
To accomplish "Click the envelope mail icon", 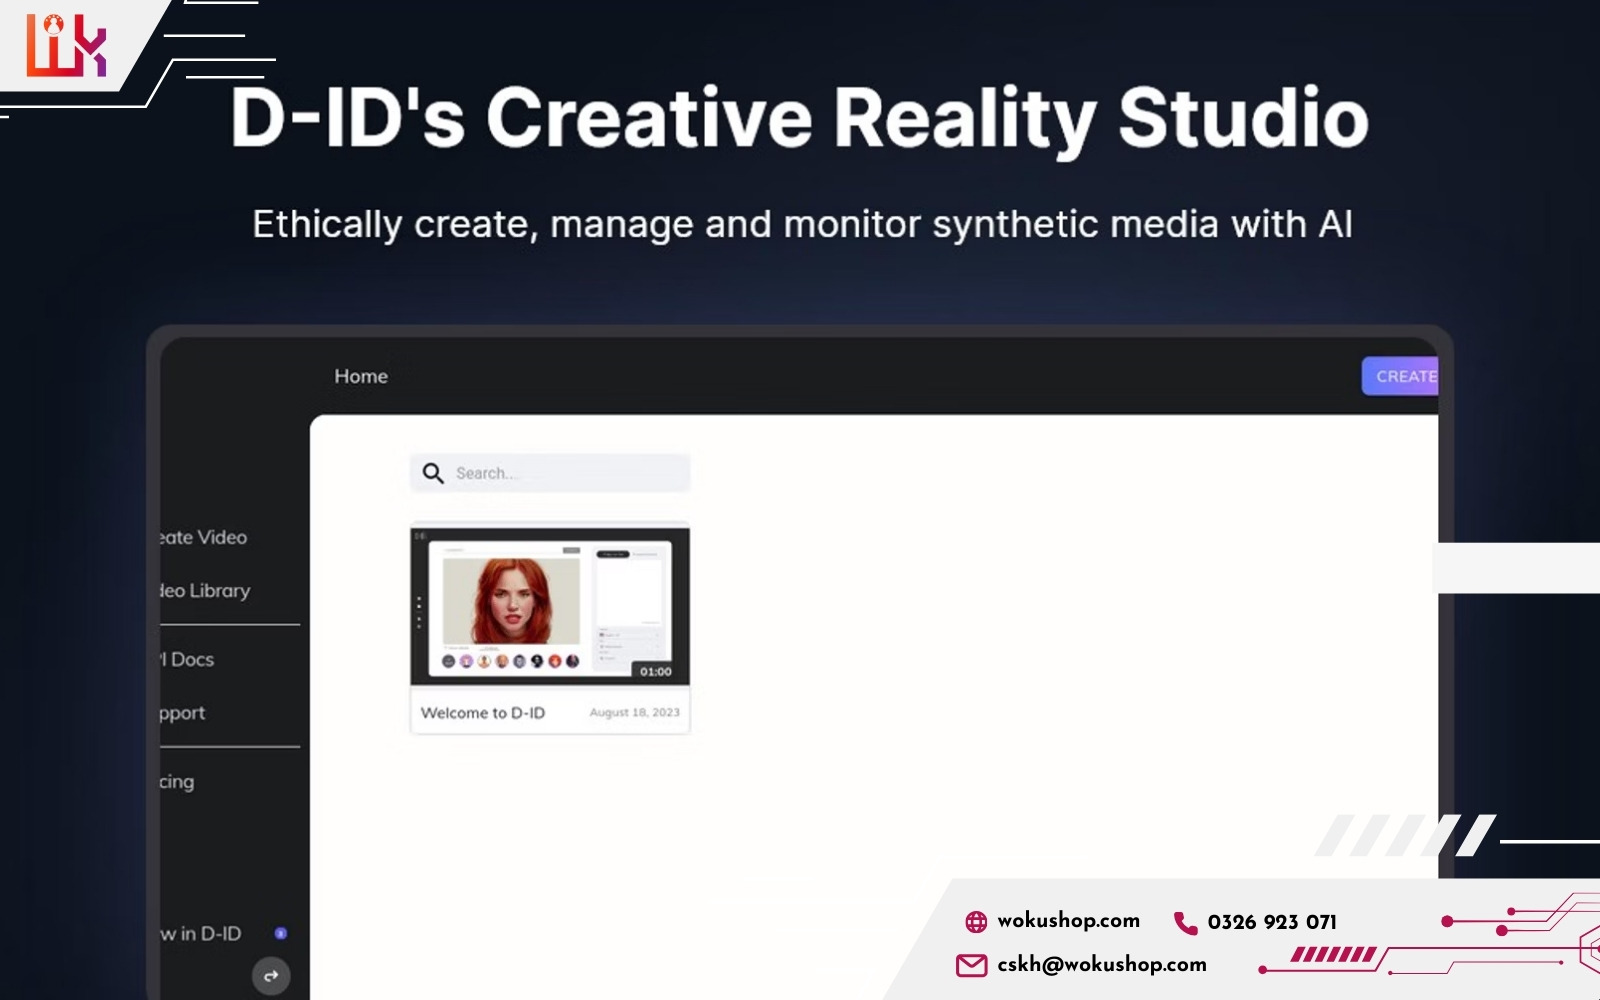I will (972, 965).
